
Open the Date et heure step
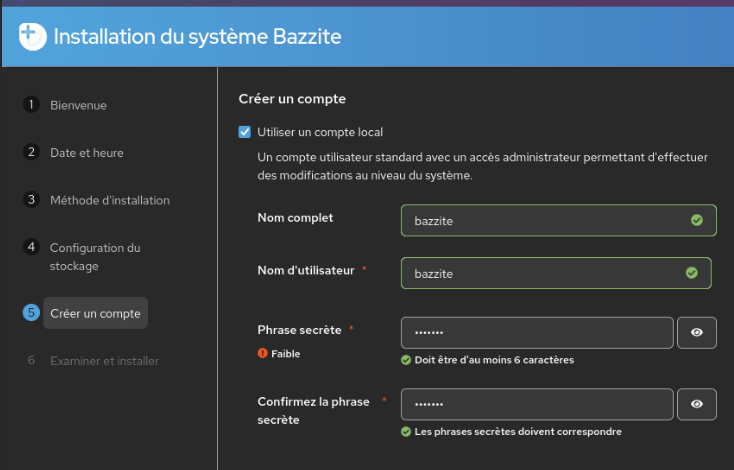coord(87,153)
